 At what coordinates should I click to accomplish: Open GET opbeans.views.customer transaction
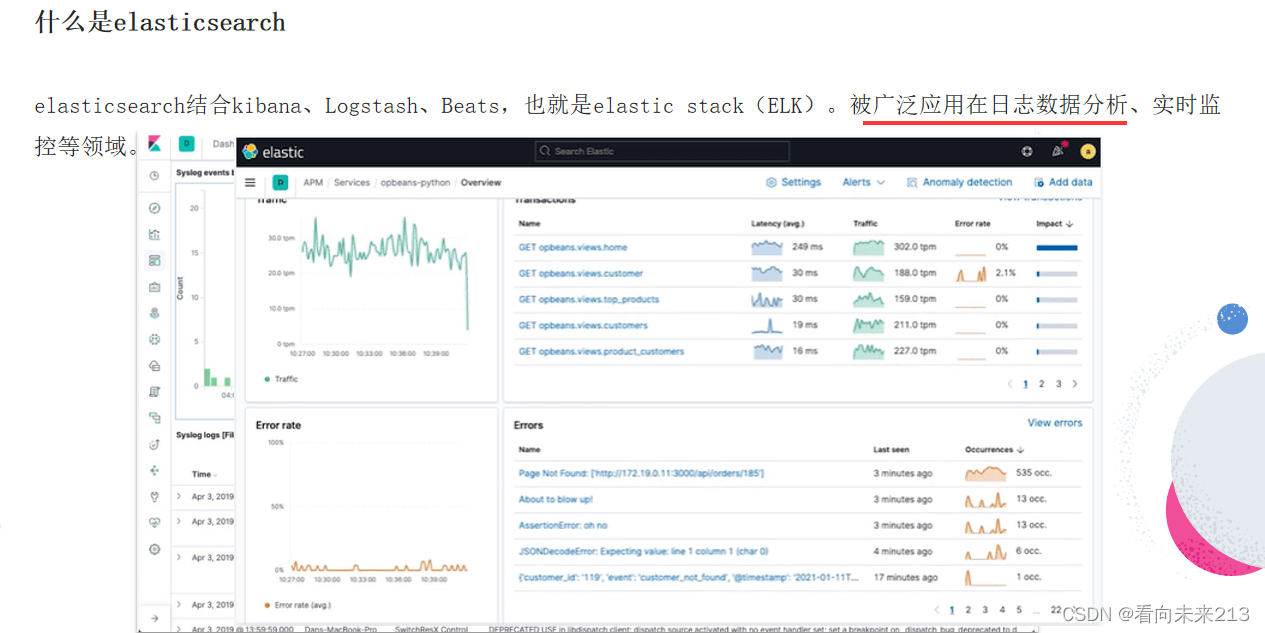click(581, 273)
